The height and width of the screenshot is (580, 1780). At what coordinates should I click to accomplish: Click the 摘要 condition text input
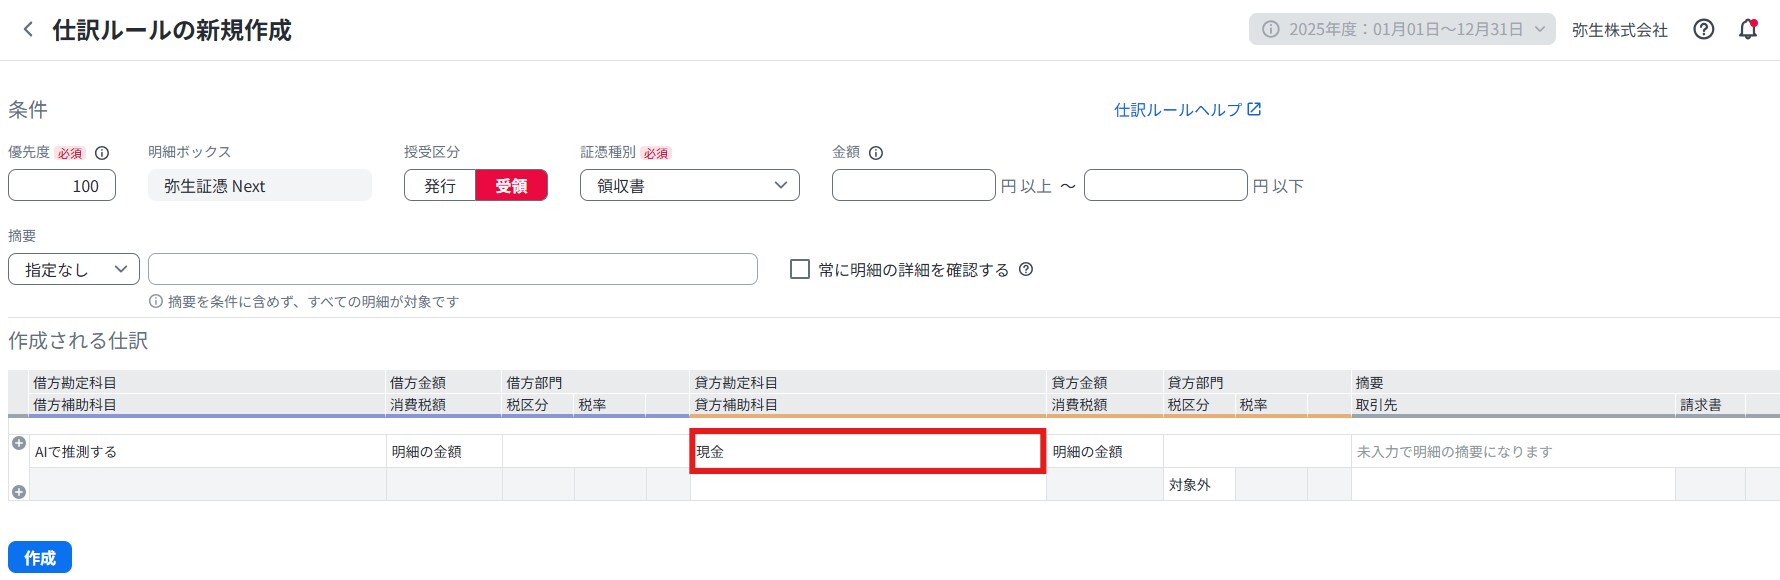click(x=453, y=269)
